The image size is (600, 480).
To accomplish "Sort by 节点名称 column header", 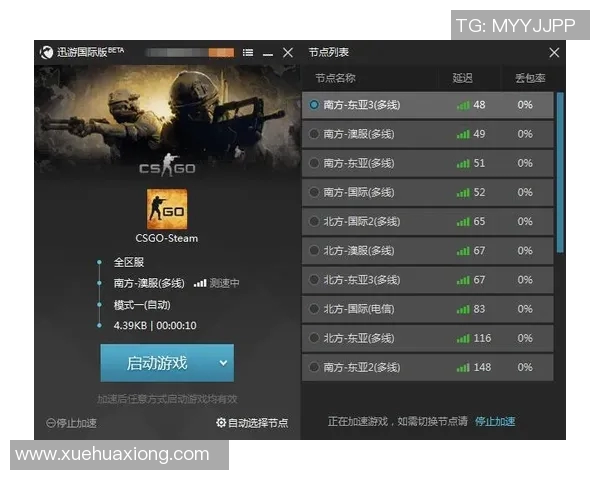I will pos(335,78).
